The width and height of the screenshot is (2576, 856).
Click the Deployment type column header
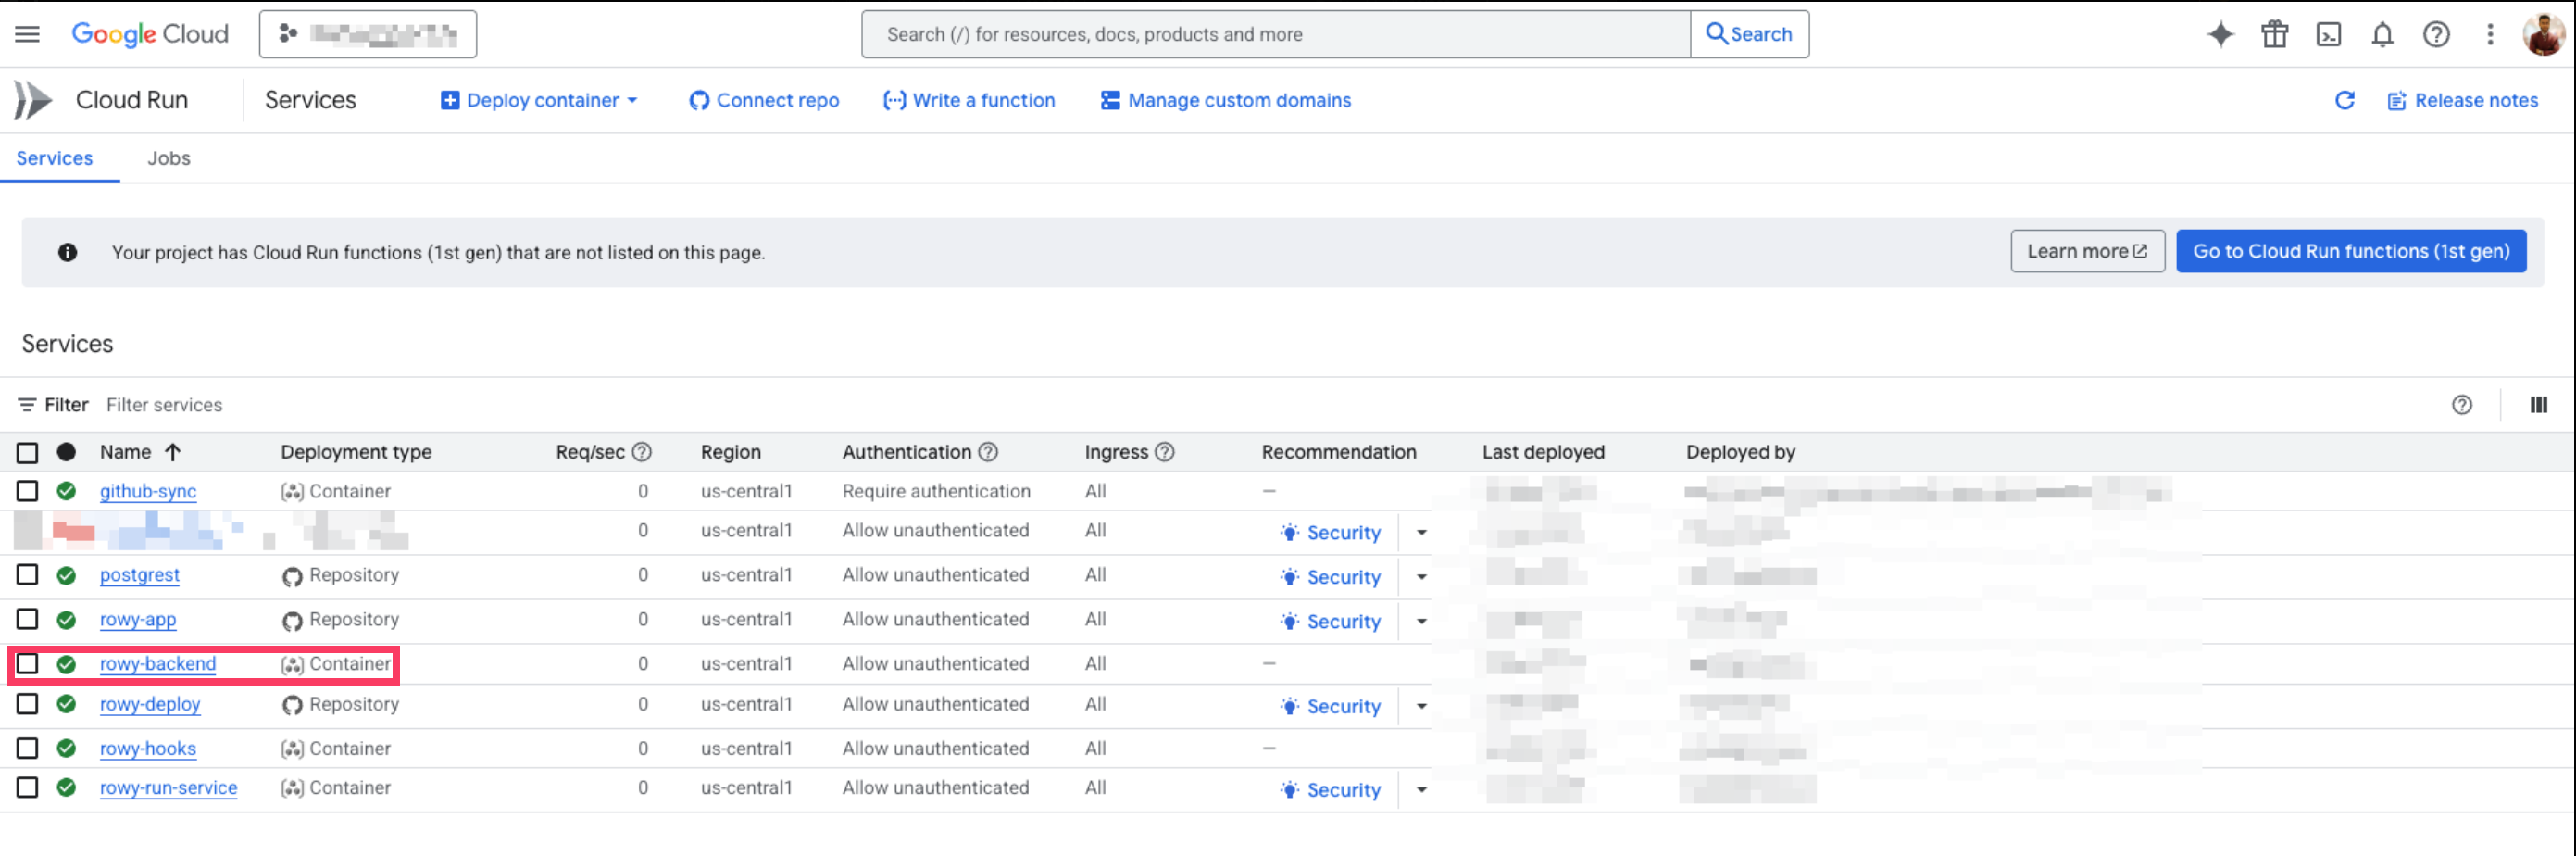356,452
